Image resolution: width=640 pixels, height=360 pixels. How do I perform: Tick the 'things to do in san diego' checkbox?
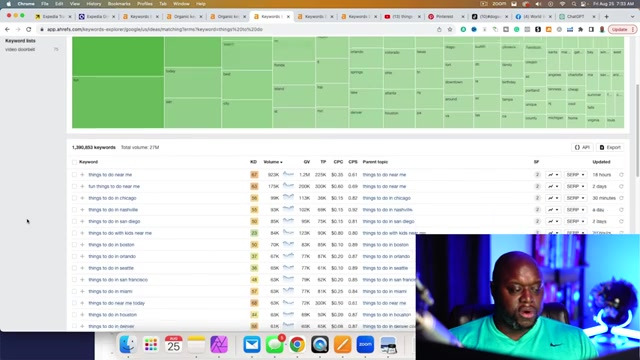pos(74,221)
